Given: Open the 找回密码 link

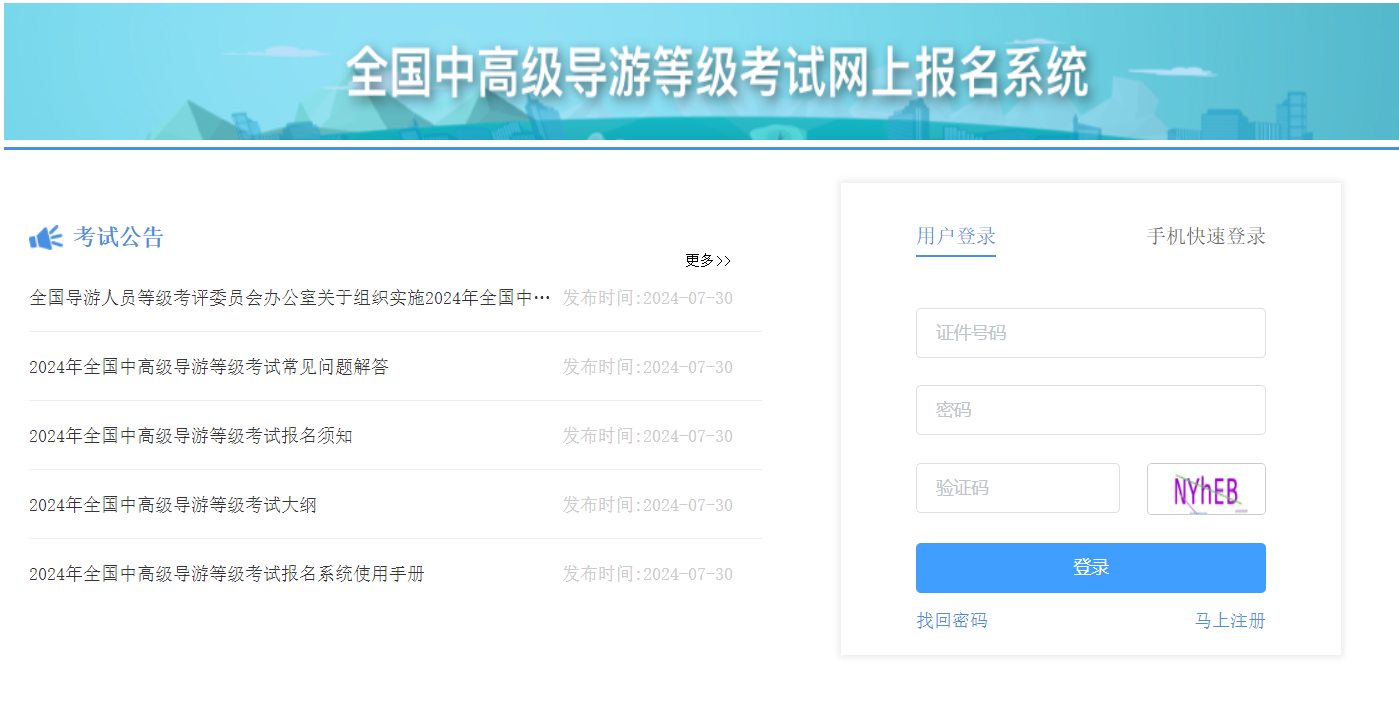Looking at the screenshot, I should (952, 621).
